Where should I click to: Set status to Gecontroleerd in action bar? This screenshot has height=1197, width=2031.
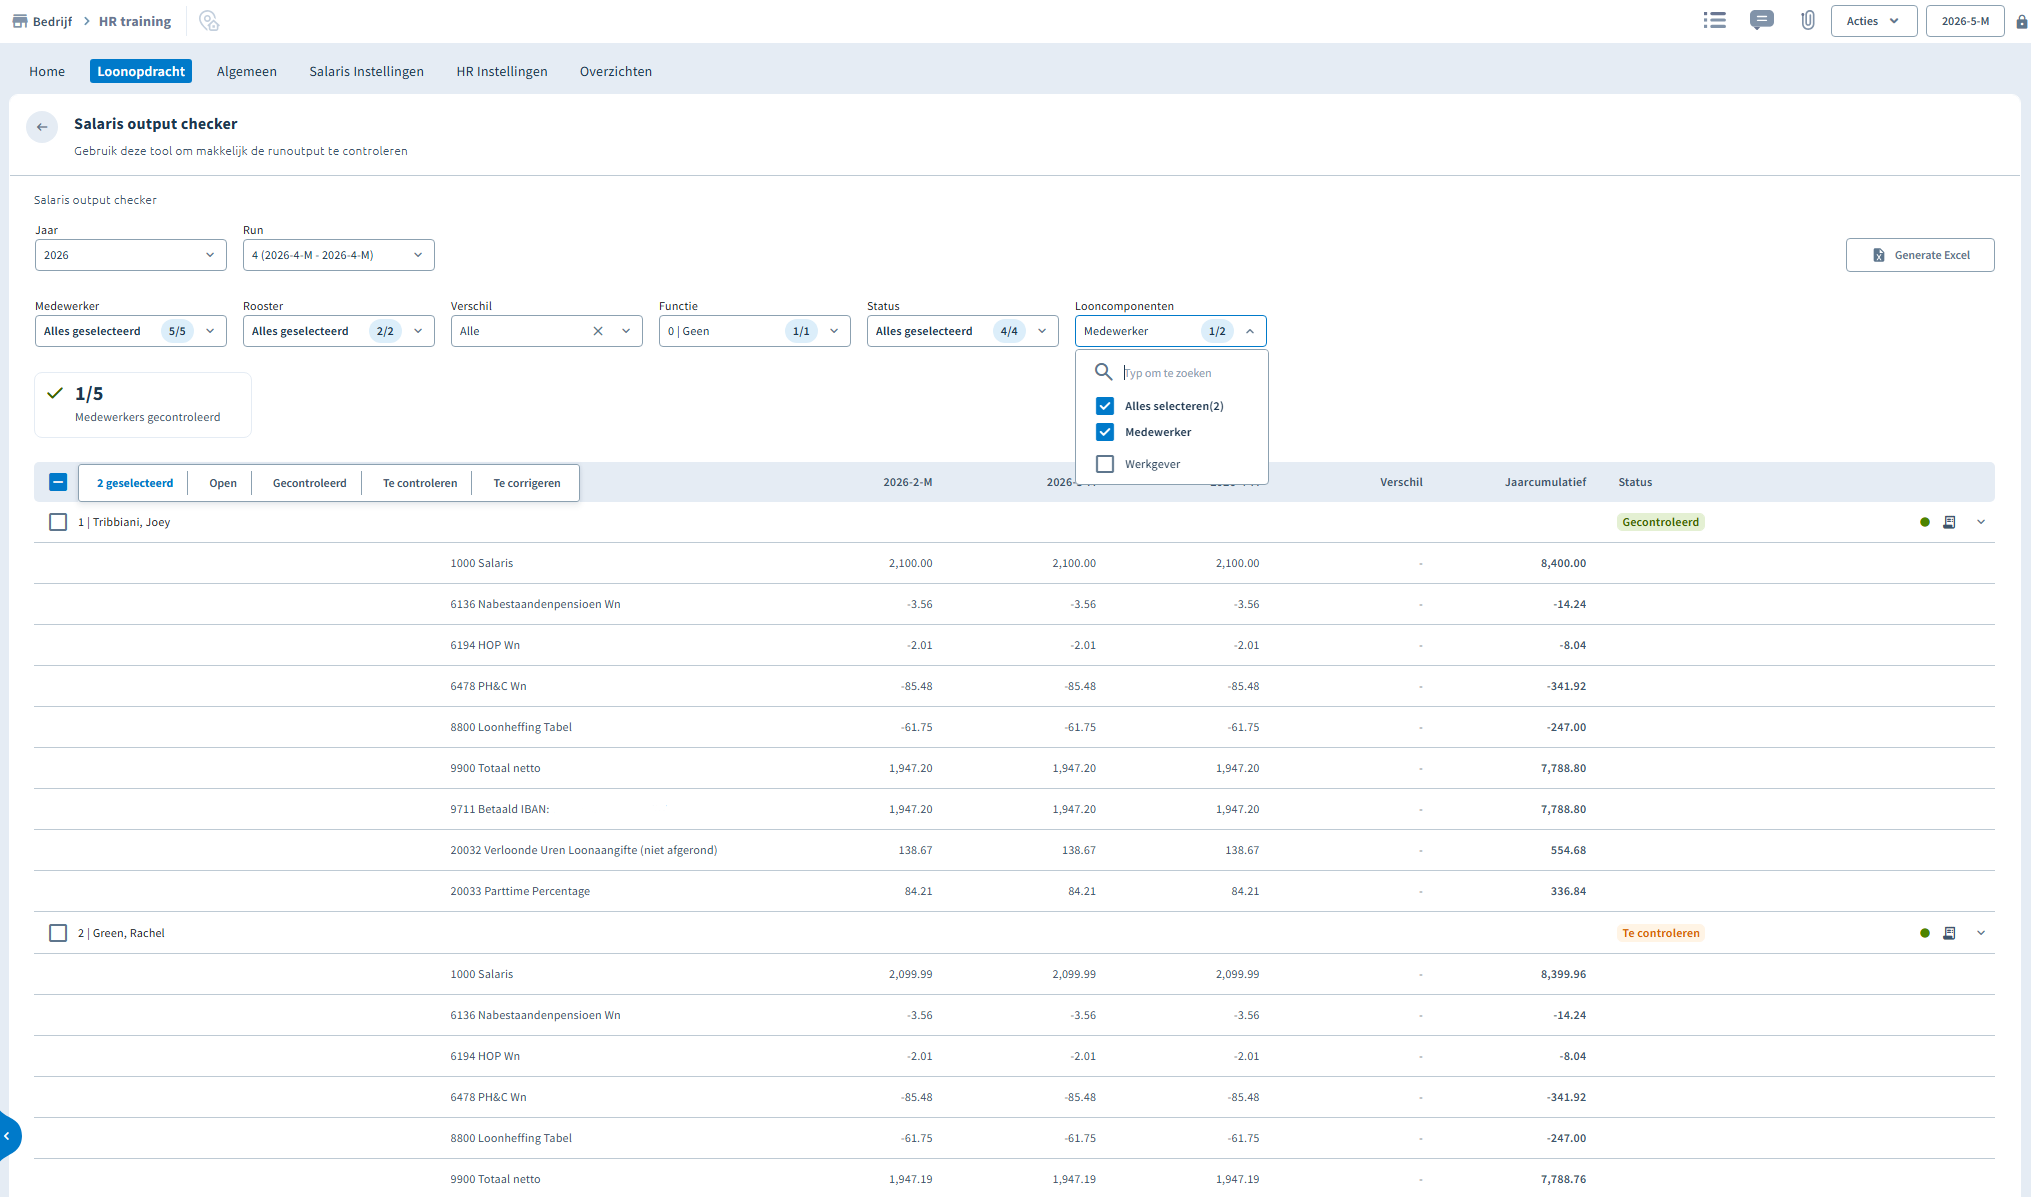[310, 483]
